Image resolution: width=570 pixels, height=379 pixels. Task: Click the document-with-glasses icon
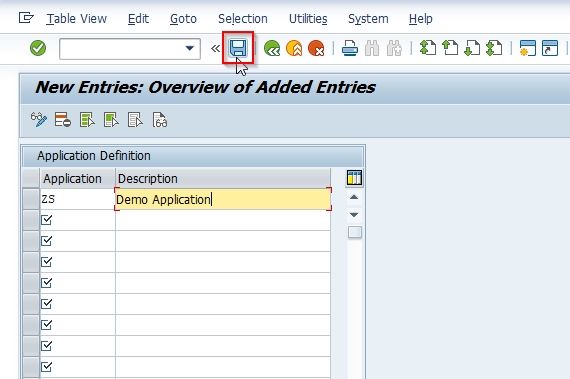[160, 120]
